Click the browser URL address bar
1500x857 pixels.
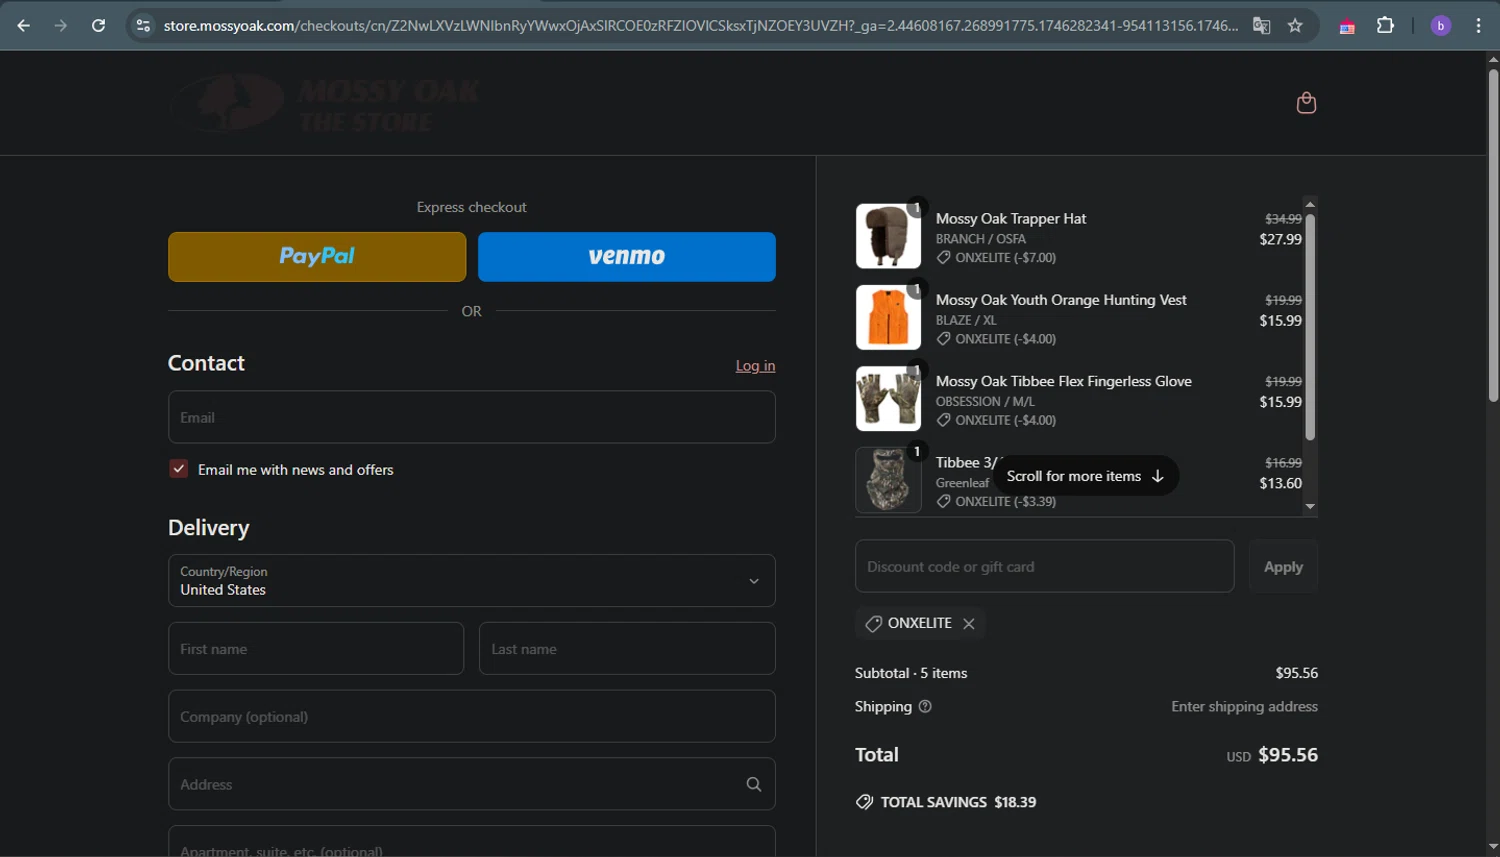700,25
